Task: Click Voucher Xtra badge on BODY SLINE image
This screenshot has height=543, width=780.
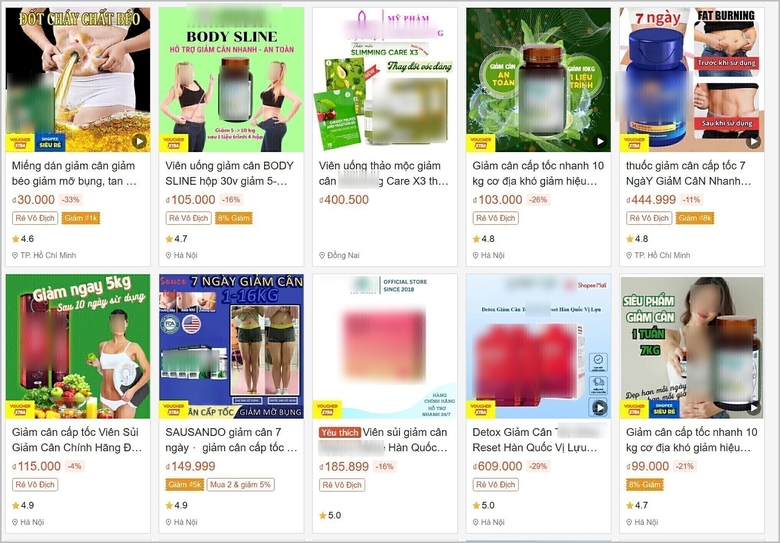Action: click(x=173, y=143)
